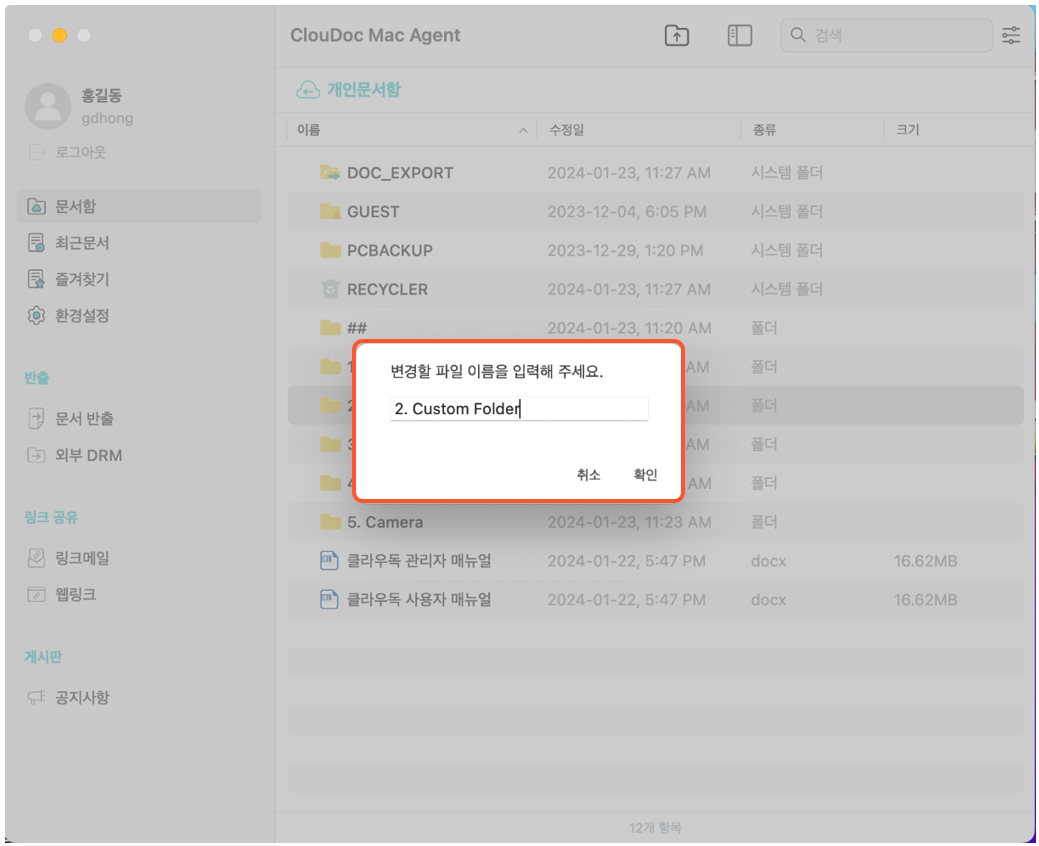Click the GUEST folder icon
The image size is (1039, 846).
[x=330, y=211]
